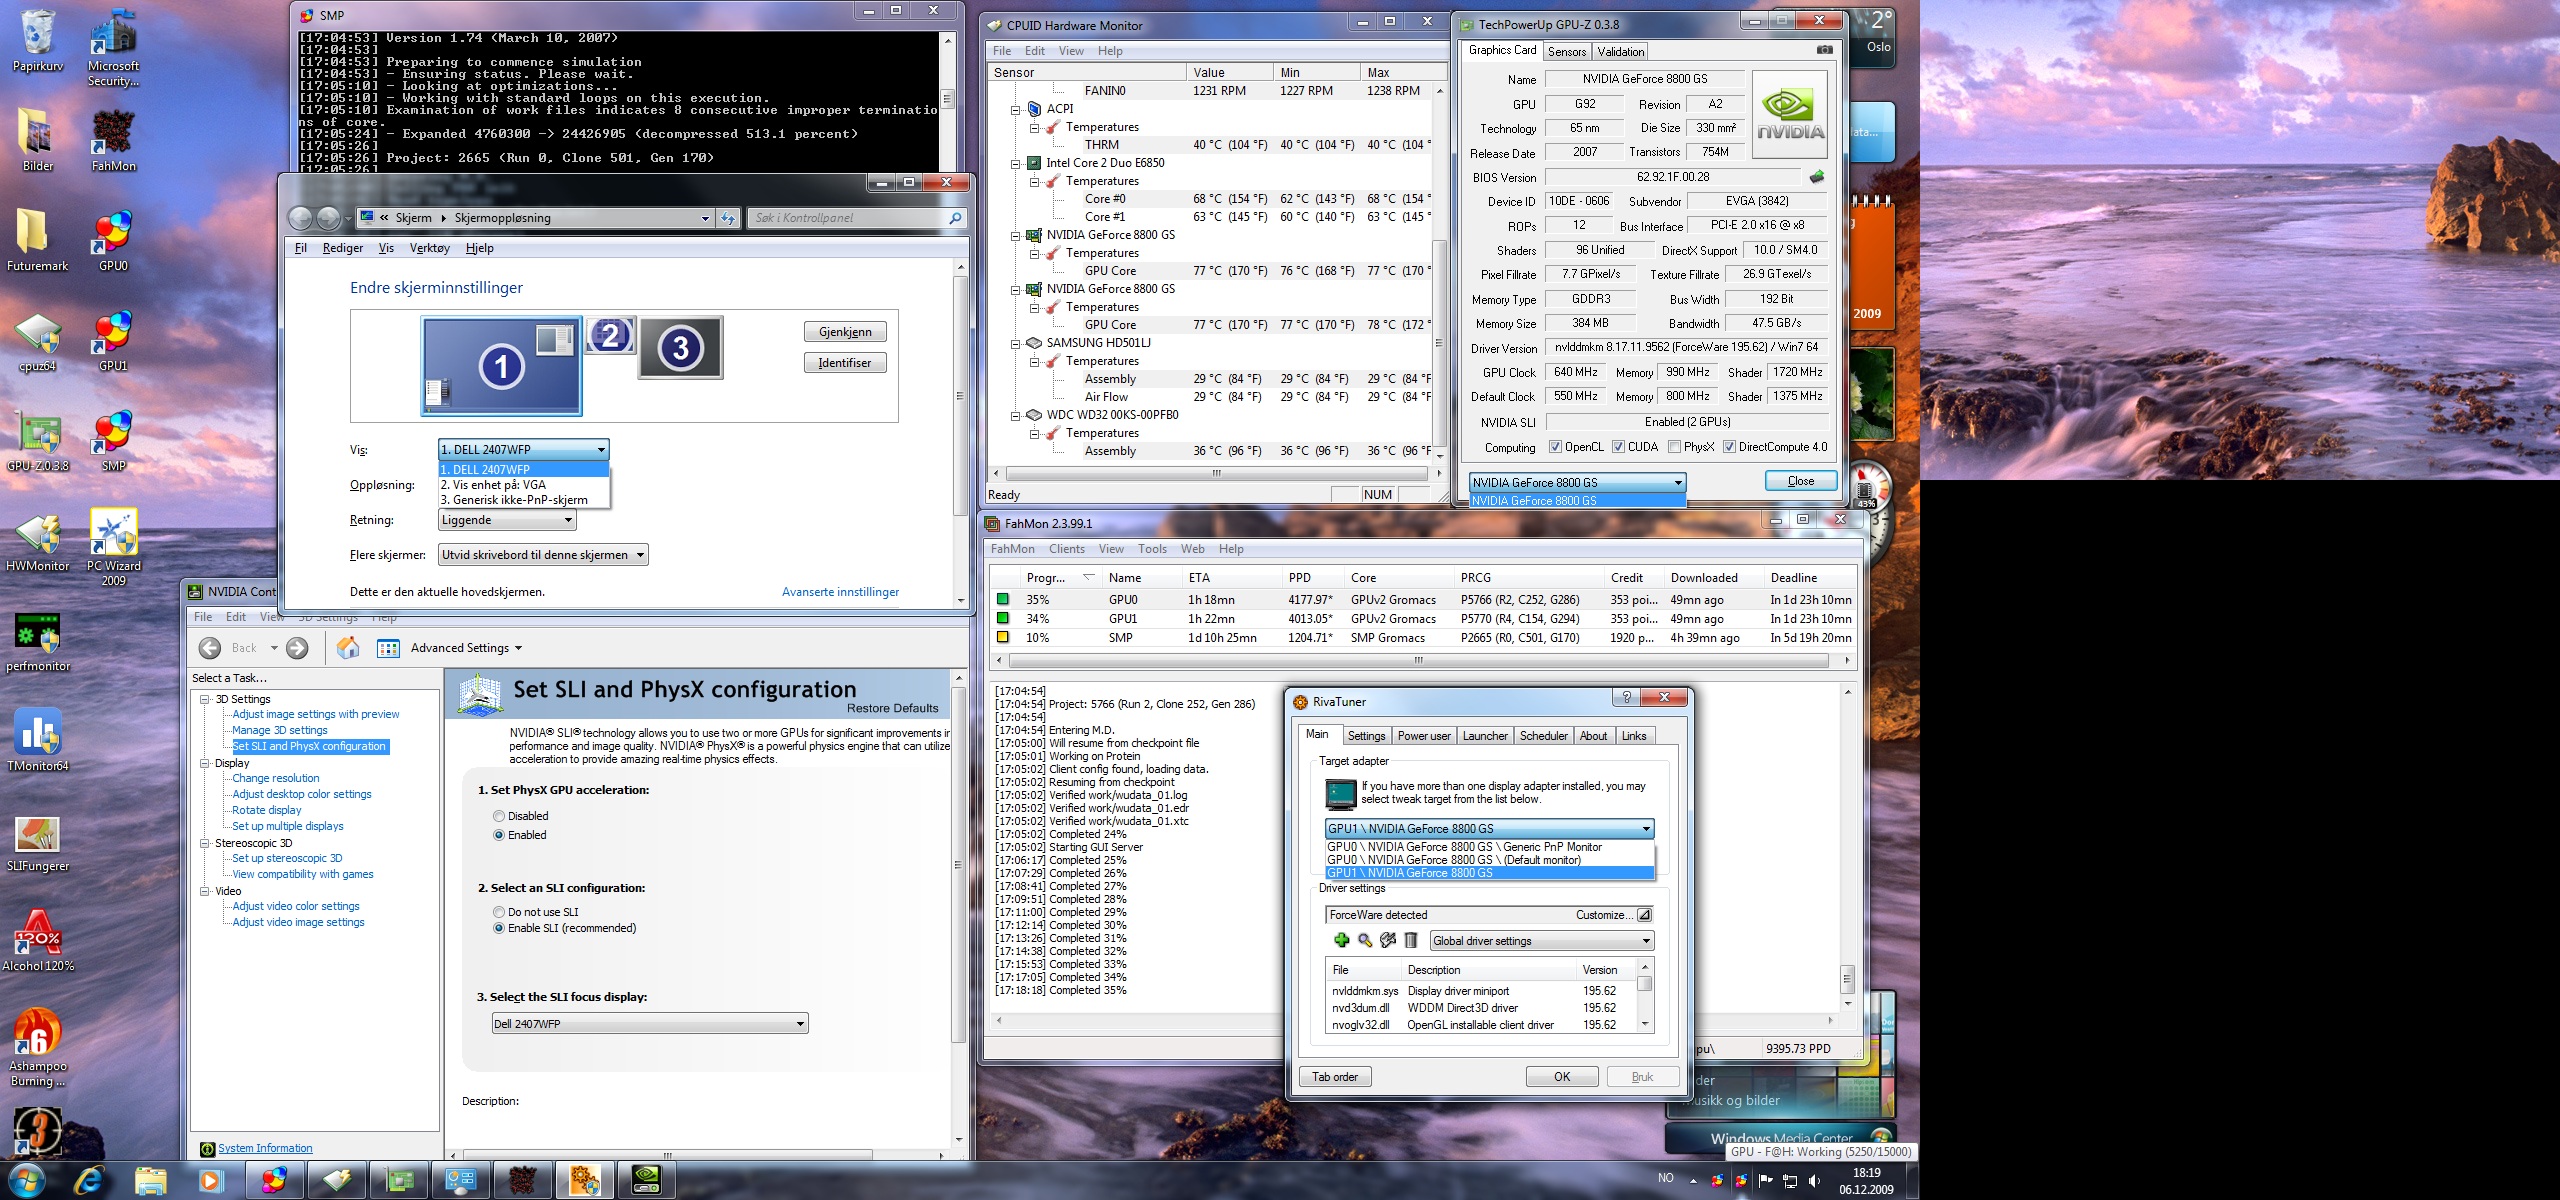Viewport: 2560px width, 1200px height.
Task: Click Restore Defaults in NVIDIA panel
Action: pos(892,708)
